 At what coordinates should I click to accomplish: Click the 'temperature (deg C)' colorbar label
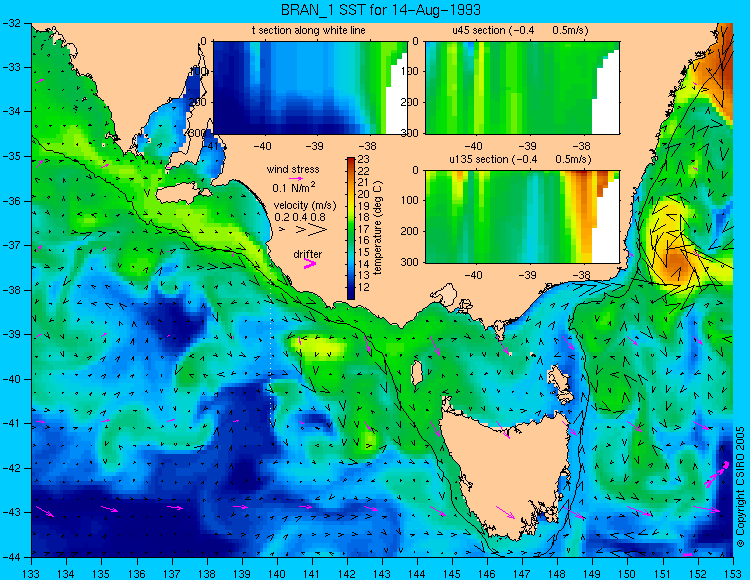click(378, 228)
